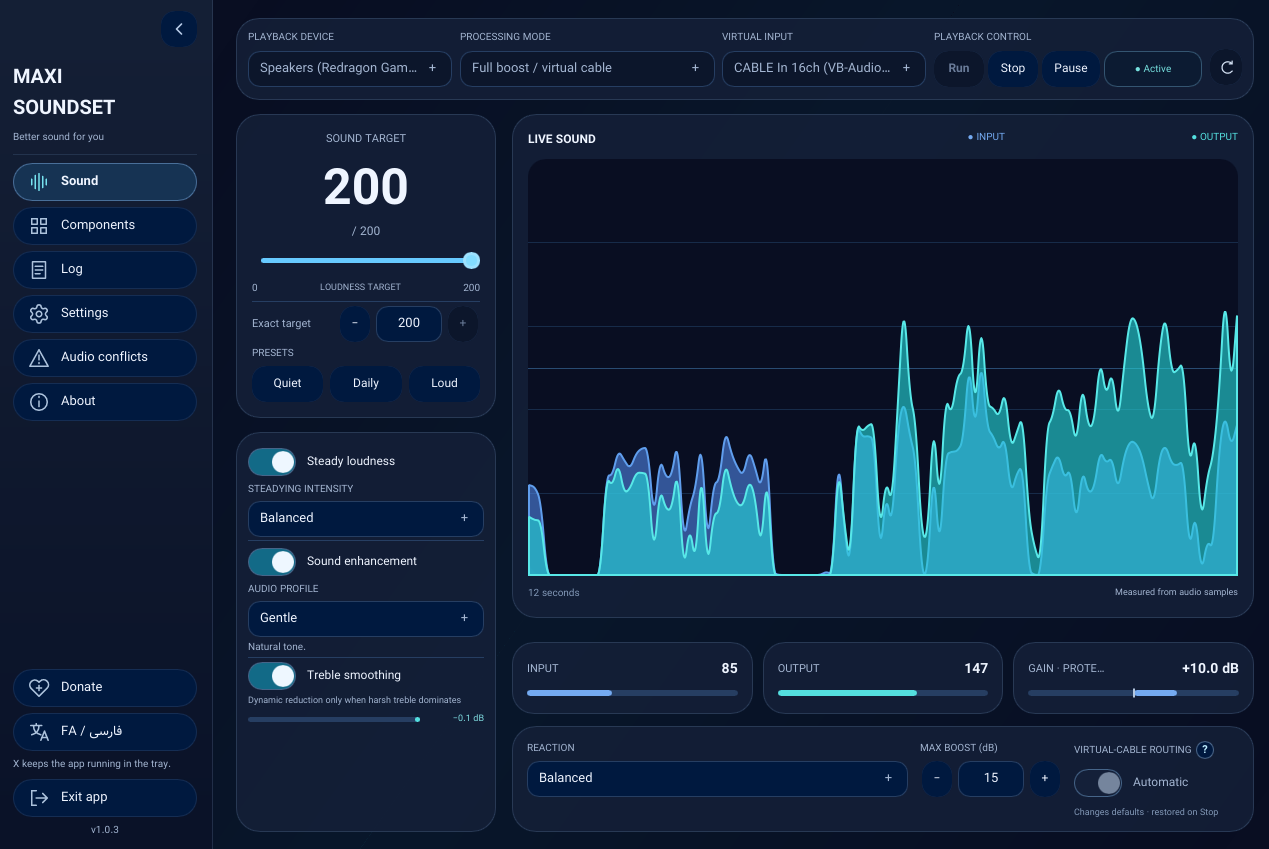Click the loudness target slider handle
This screenshot has width=1269, height=849.
coord(472,261)
